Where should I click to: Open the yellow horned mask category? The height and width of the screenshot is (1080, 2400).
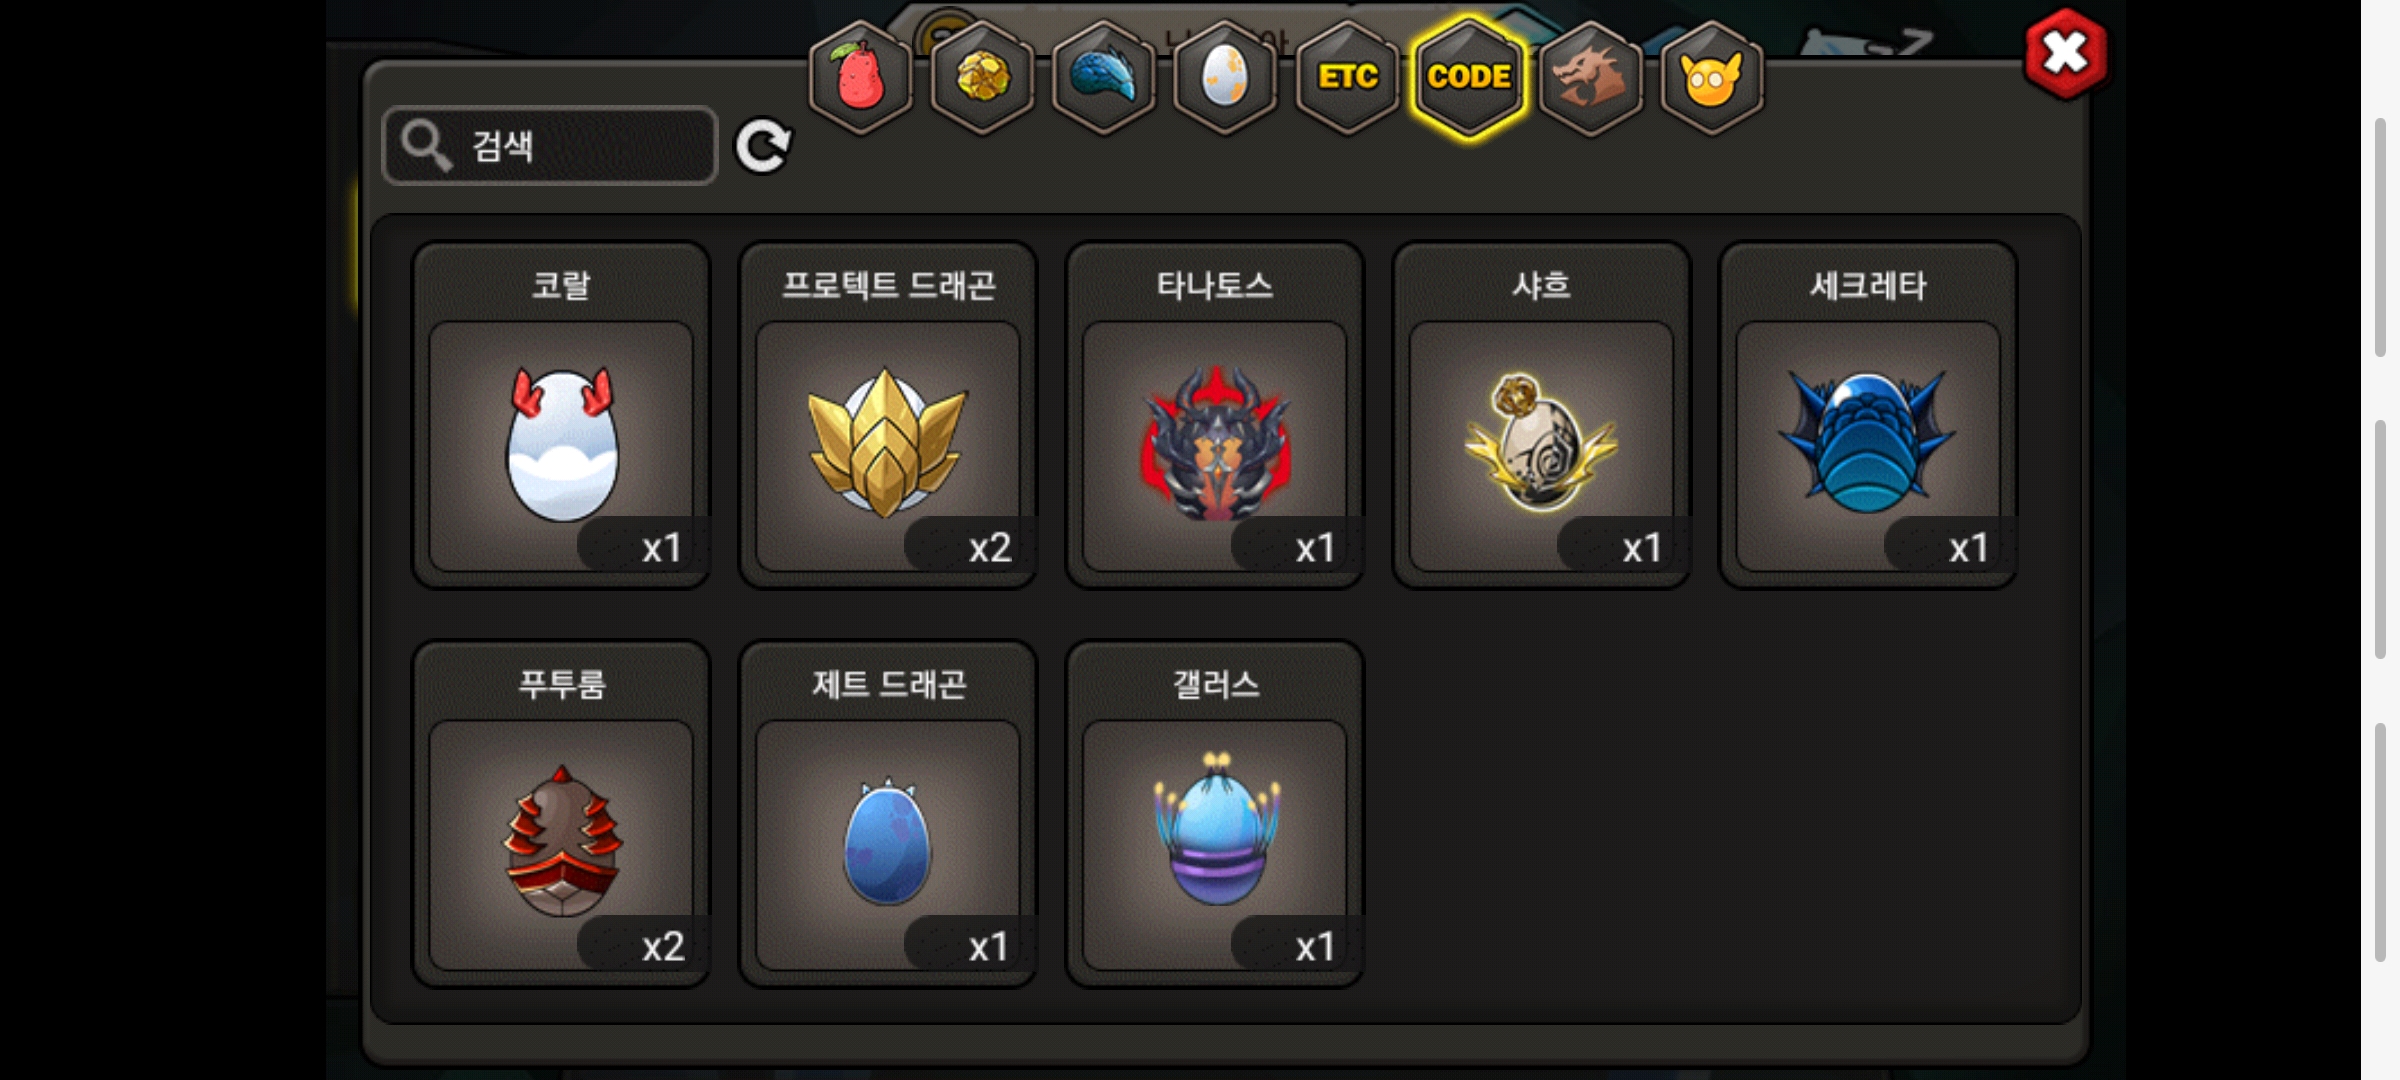pos(1712,78)
